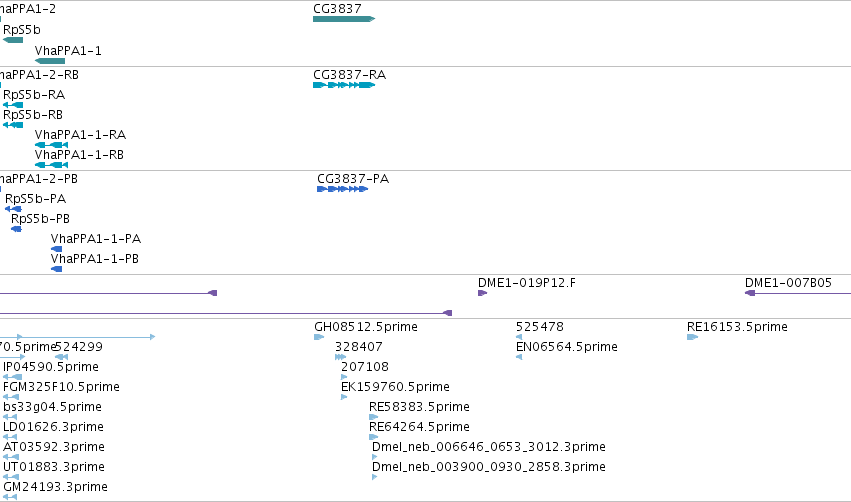
Task: Click the IP04590.5prime label
Action: pyautogui.click(x=51, y=367)
